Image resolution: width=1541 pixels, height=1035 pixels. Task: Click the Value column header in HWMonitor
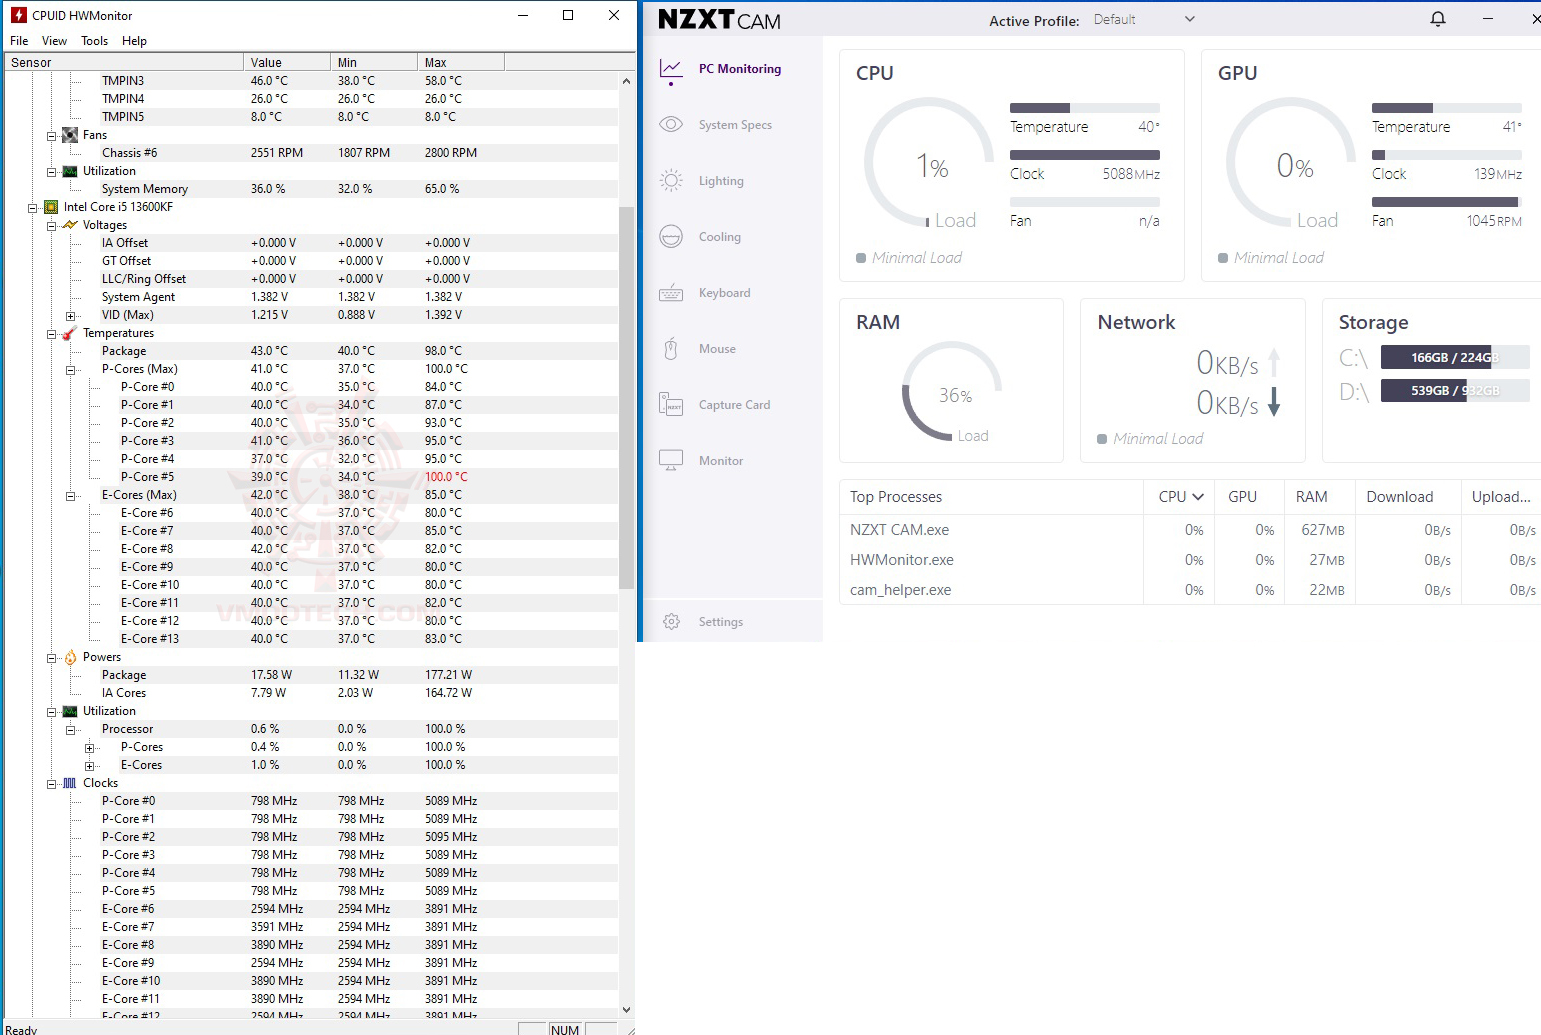[287, 62]
